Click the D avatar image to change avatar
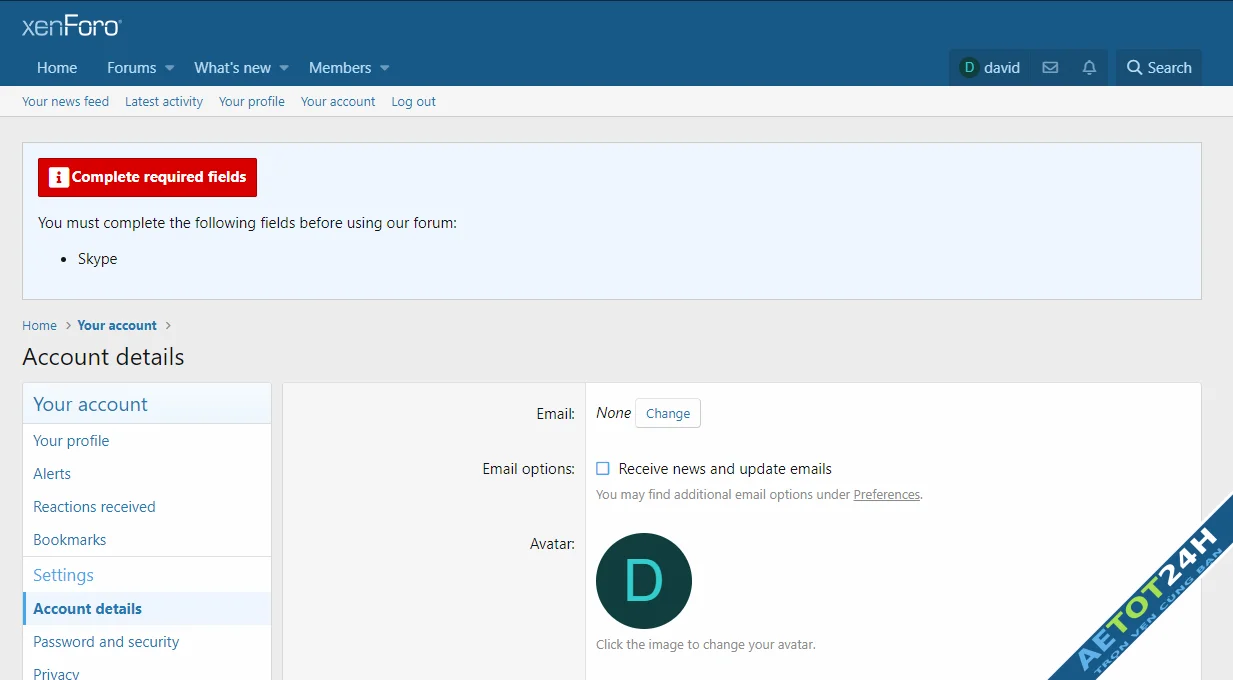 pyautogui.click(x=643, y=581)
